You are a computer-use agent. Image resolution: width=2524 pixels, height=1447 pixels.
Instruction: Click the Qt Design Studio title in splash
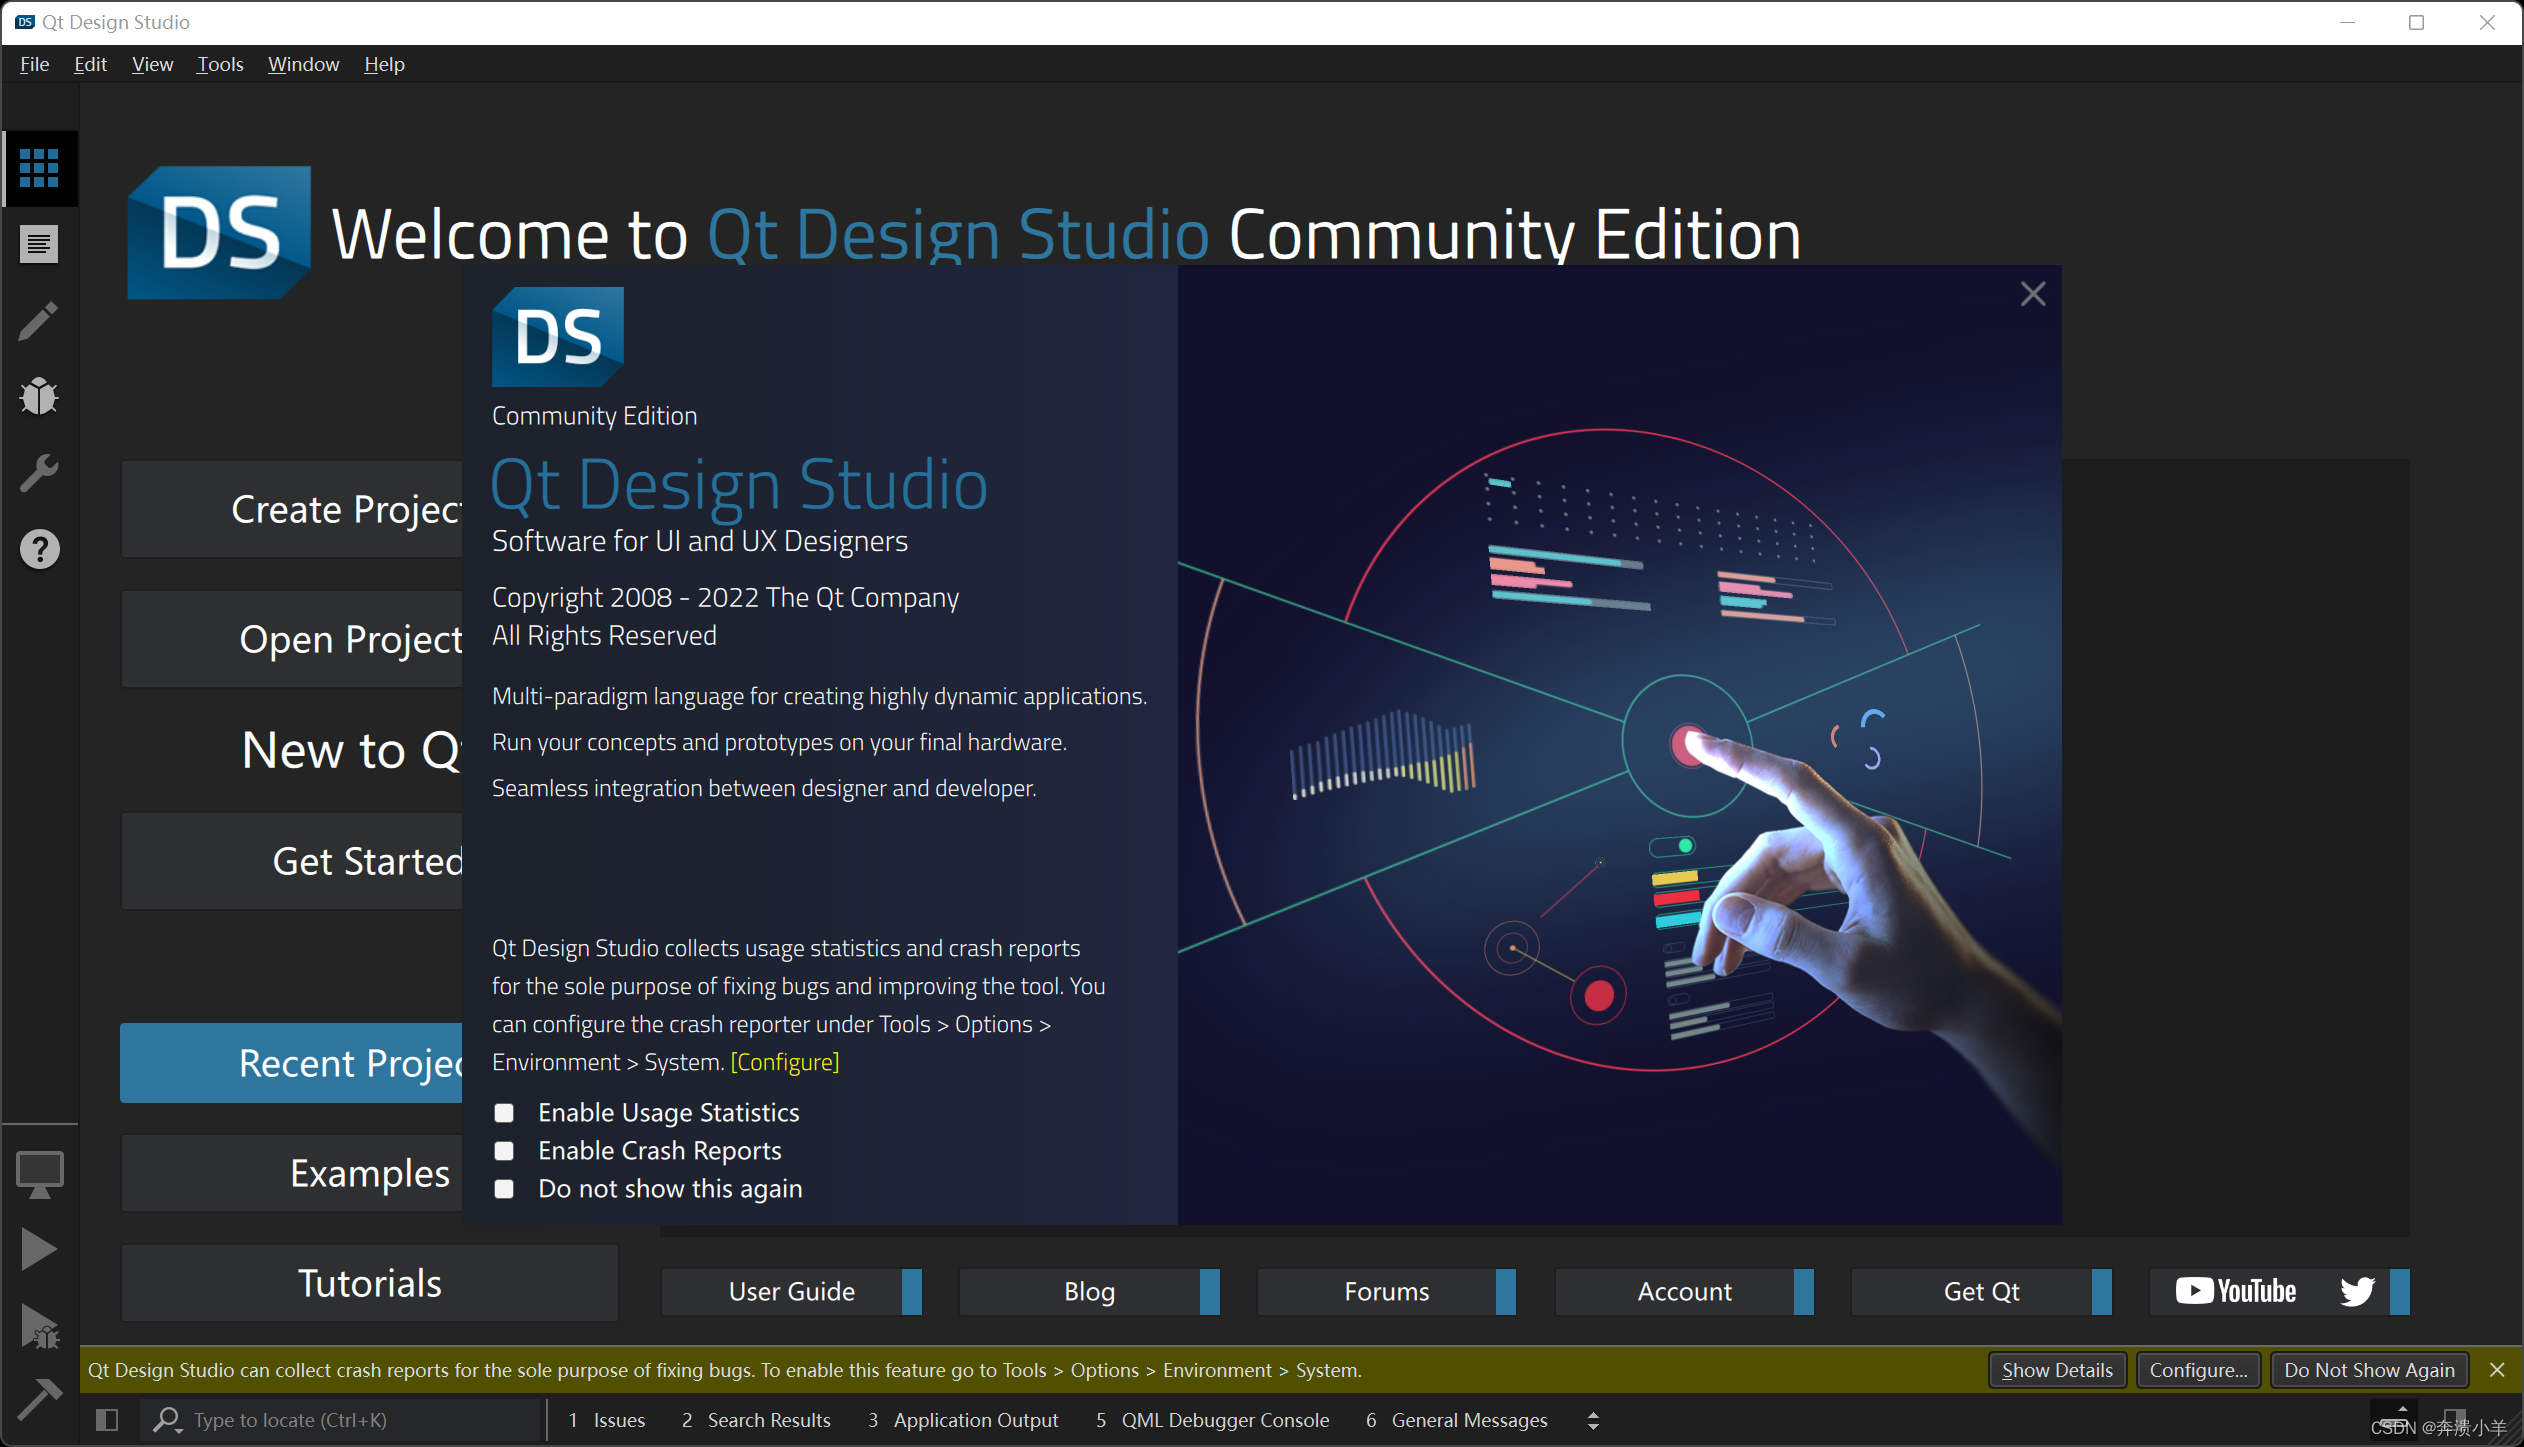tap(739, 485)
